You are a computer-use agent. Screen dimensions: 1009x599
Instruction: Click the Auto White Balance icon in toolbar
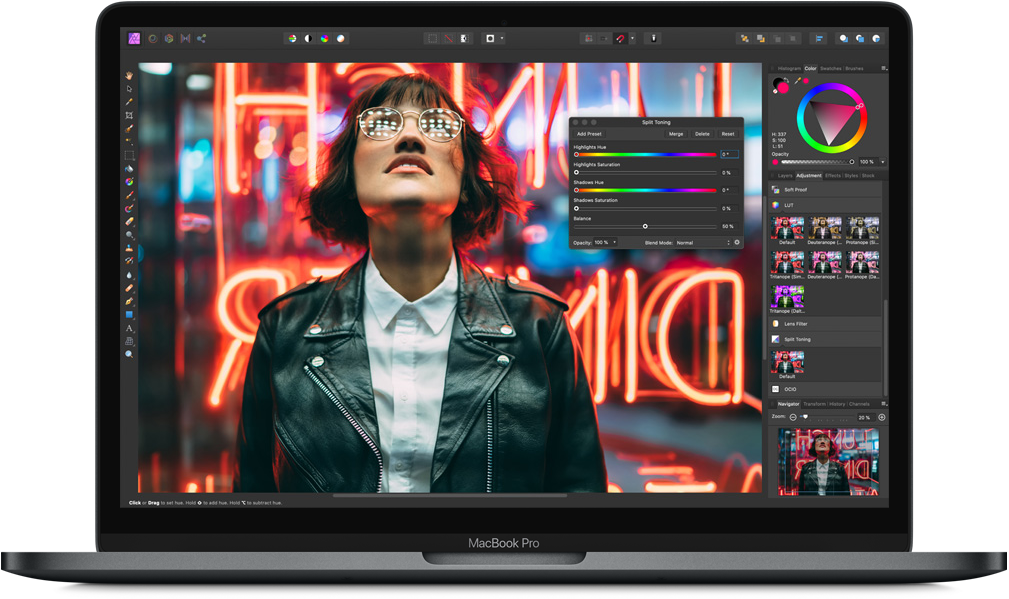point(341,38)
